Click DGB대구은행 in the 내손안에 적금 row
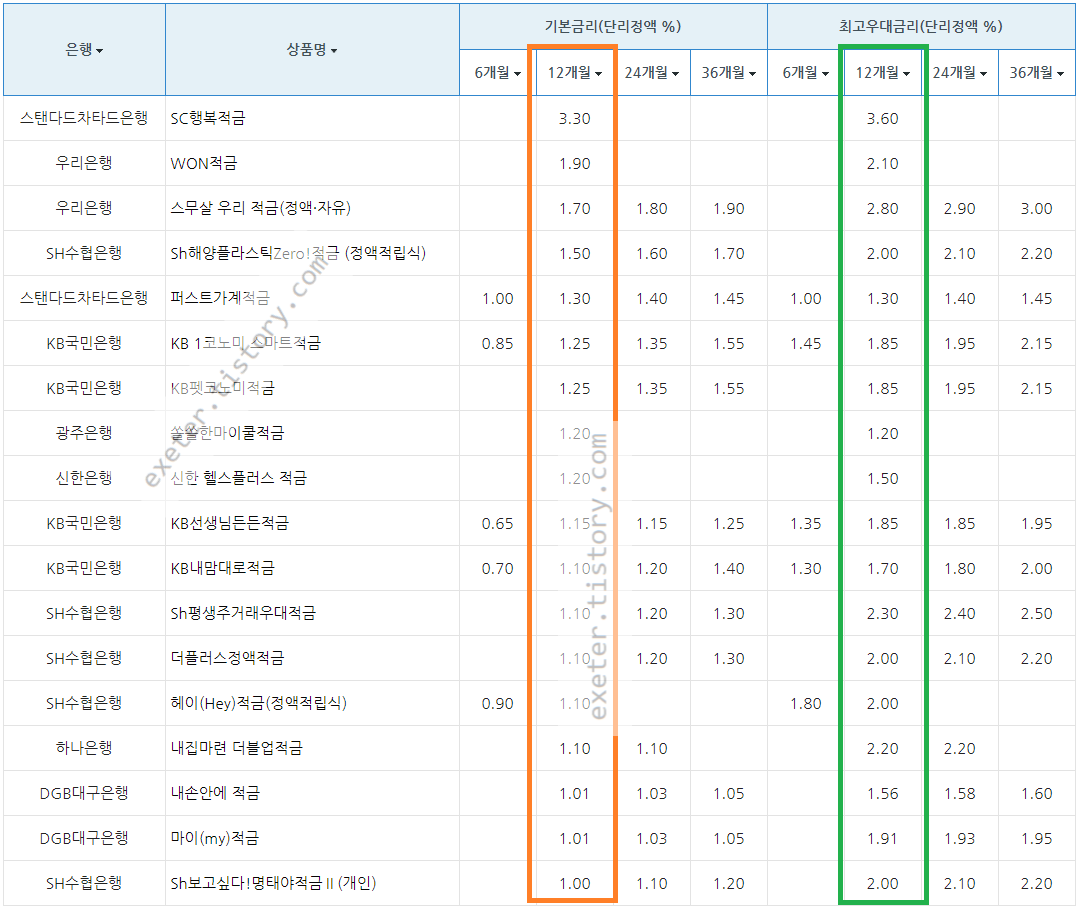The image size is (1076, 906). click(84, 793)
